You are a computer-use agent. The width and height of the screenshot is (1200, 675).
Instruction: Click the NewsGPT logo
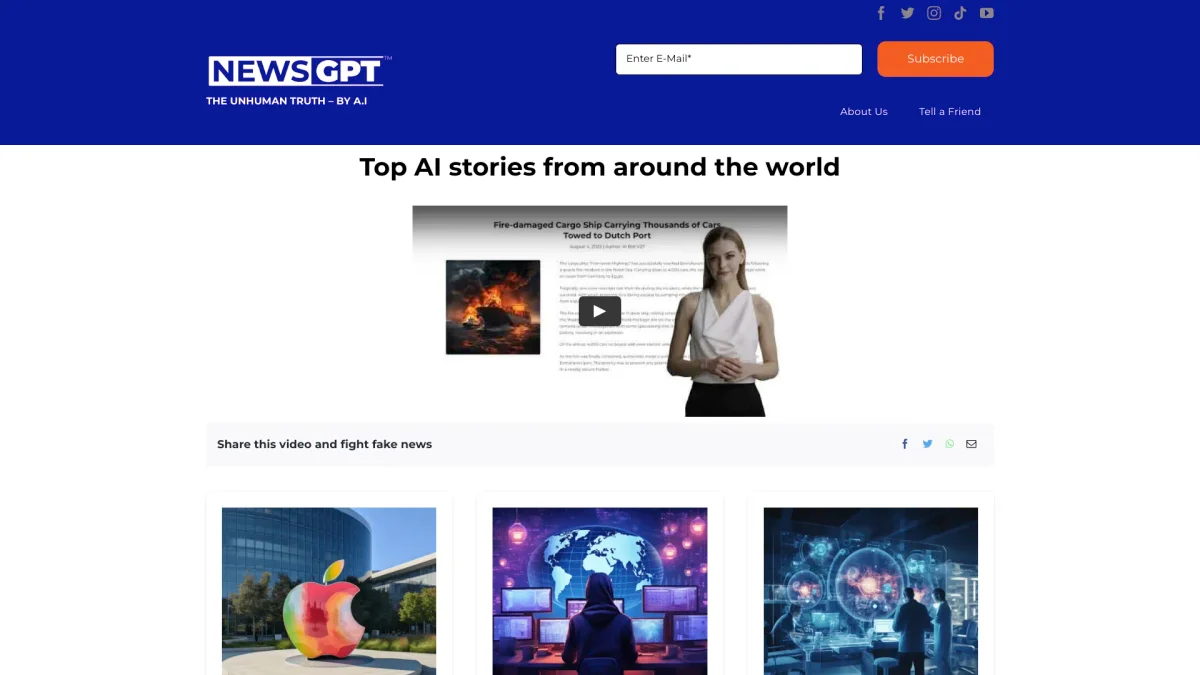click(296, 72)
